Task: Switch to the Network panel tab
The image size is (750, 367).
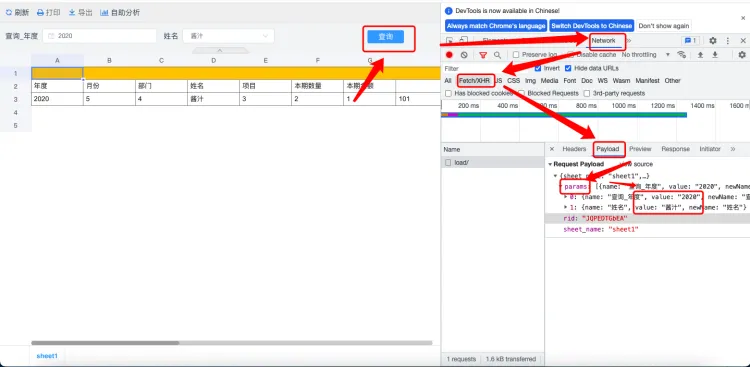Action: 603,41
